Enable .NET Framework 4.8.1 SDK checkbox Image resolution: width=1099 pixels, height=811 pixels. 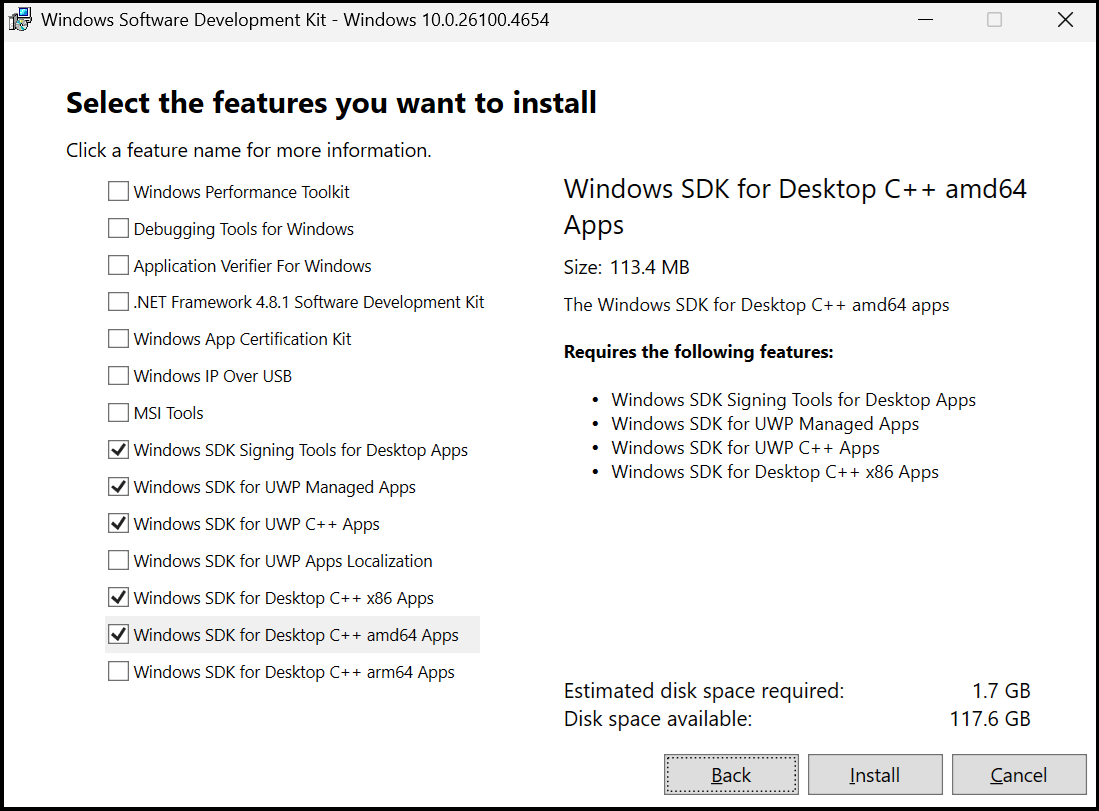point(118,302)
